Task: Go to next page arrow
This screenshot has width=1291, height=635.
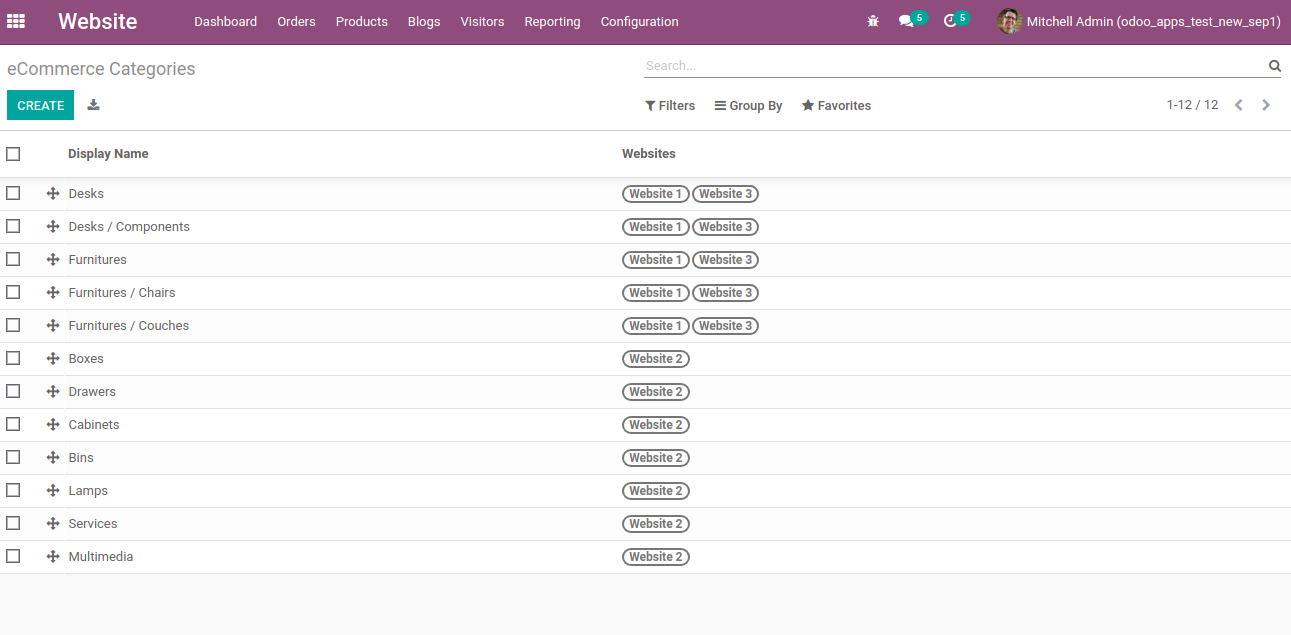Action: tap(1266, 105)
